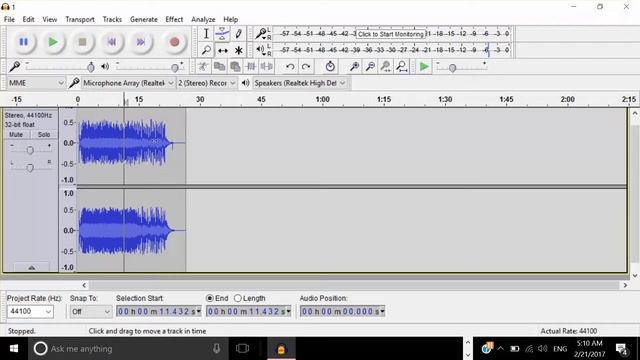Screen dimensions: 640x360
Task: Click the track pan slider knob
Action: click(x=30, y=167)
